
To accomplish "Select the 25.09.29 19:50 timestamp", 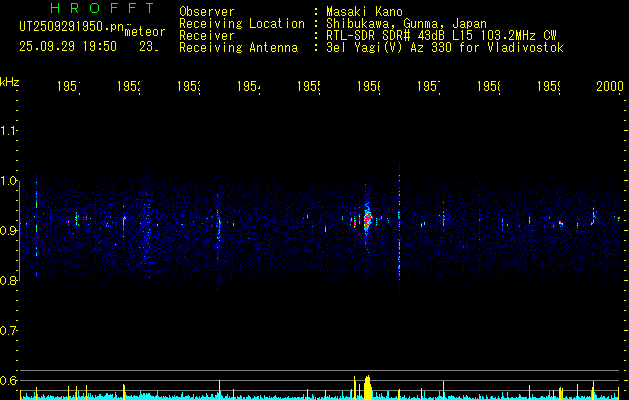I will [68, 47].
